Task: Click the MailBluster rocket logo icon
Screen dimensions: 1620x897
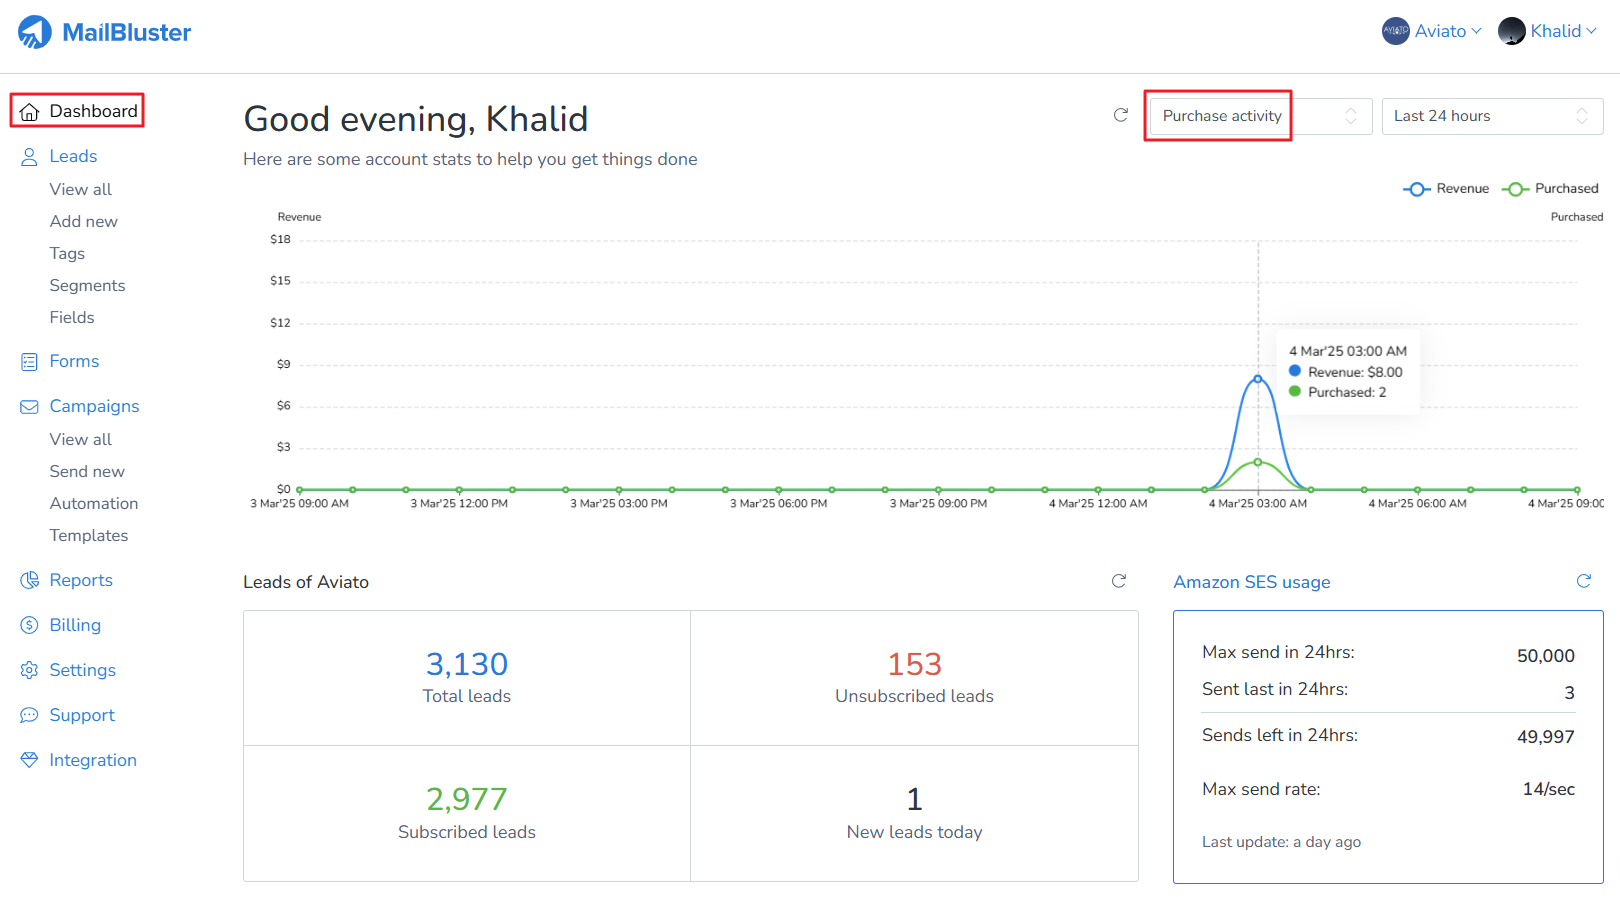Action: pyautogui.click(x=35, y=32)
